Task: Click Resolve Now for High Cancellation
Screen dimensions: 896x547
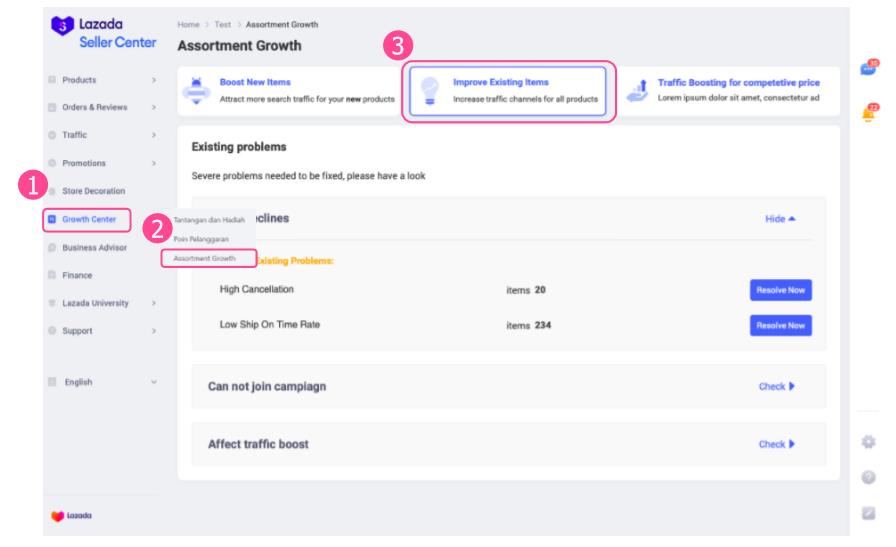Action: [x=780, y=290]
